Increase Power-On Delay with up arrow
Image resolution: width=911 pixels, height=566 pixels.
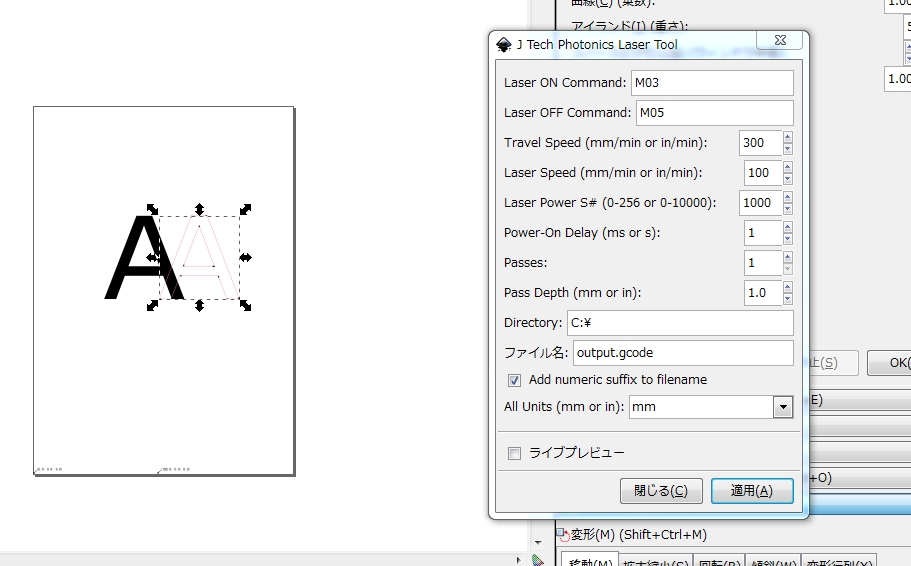click(x=787, y=227)
